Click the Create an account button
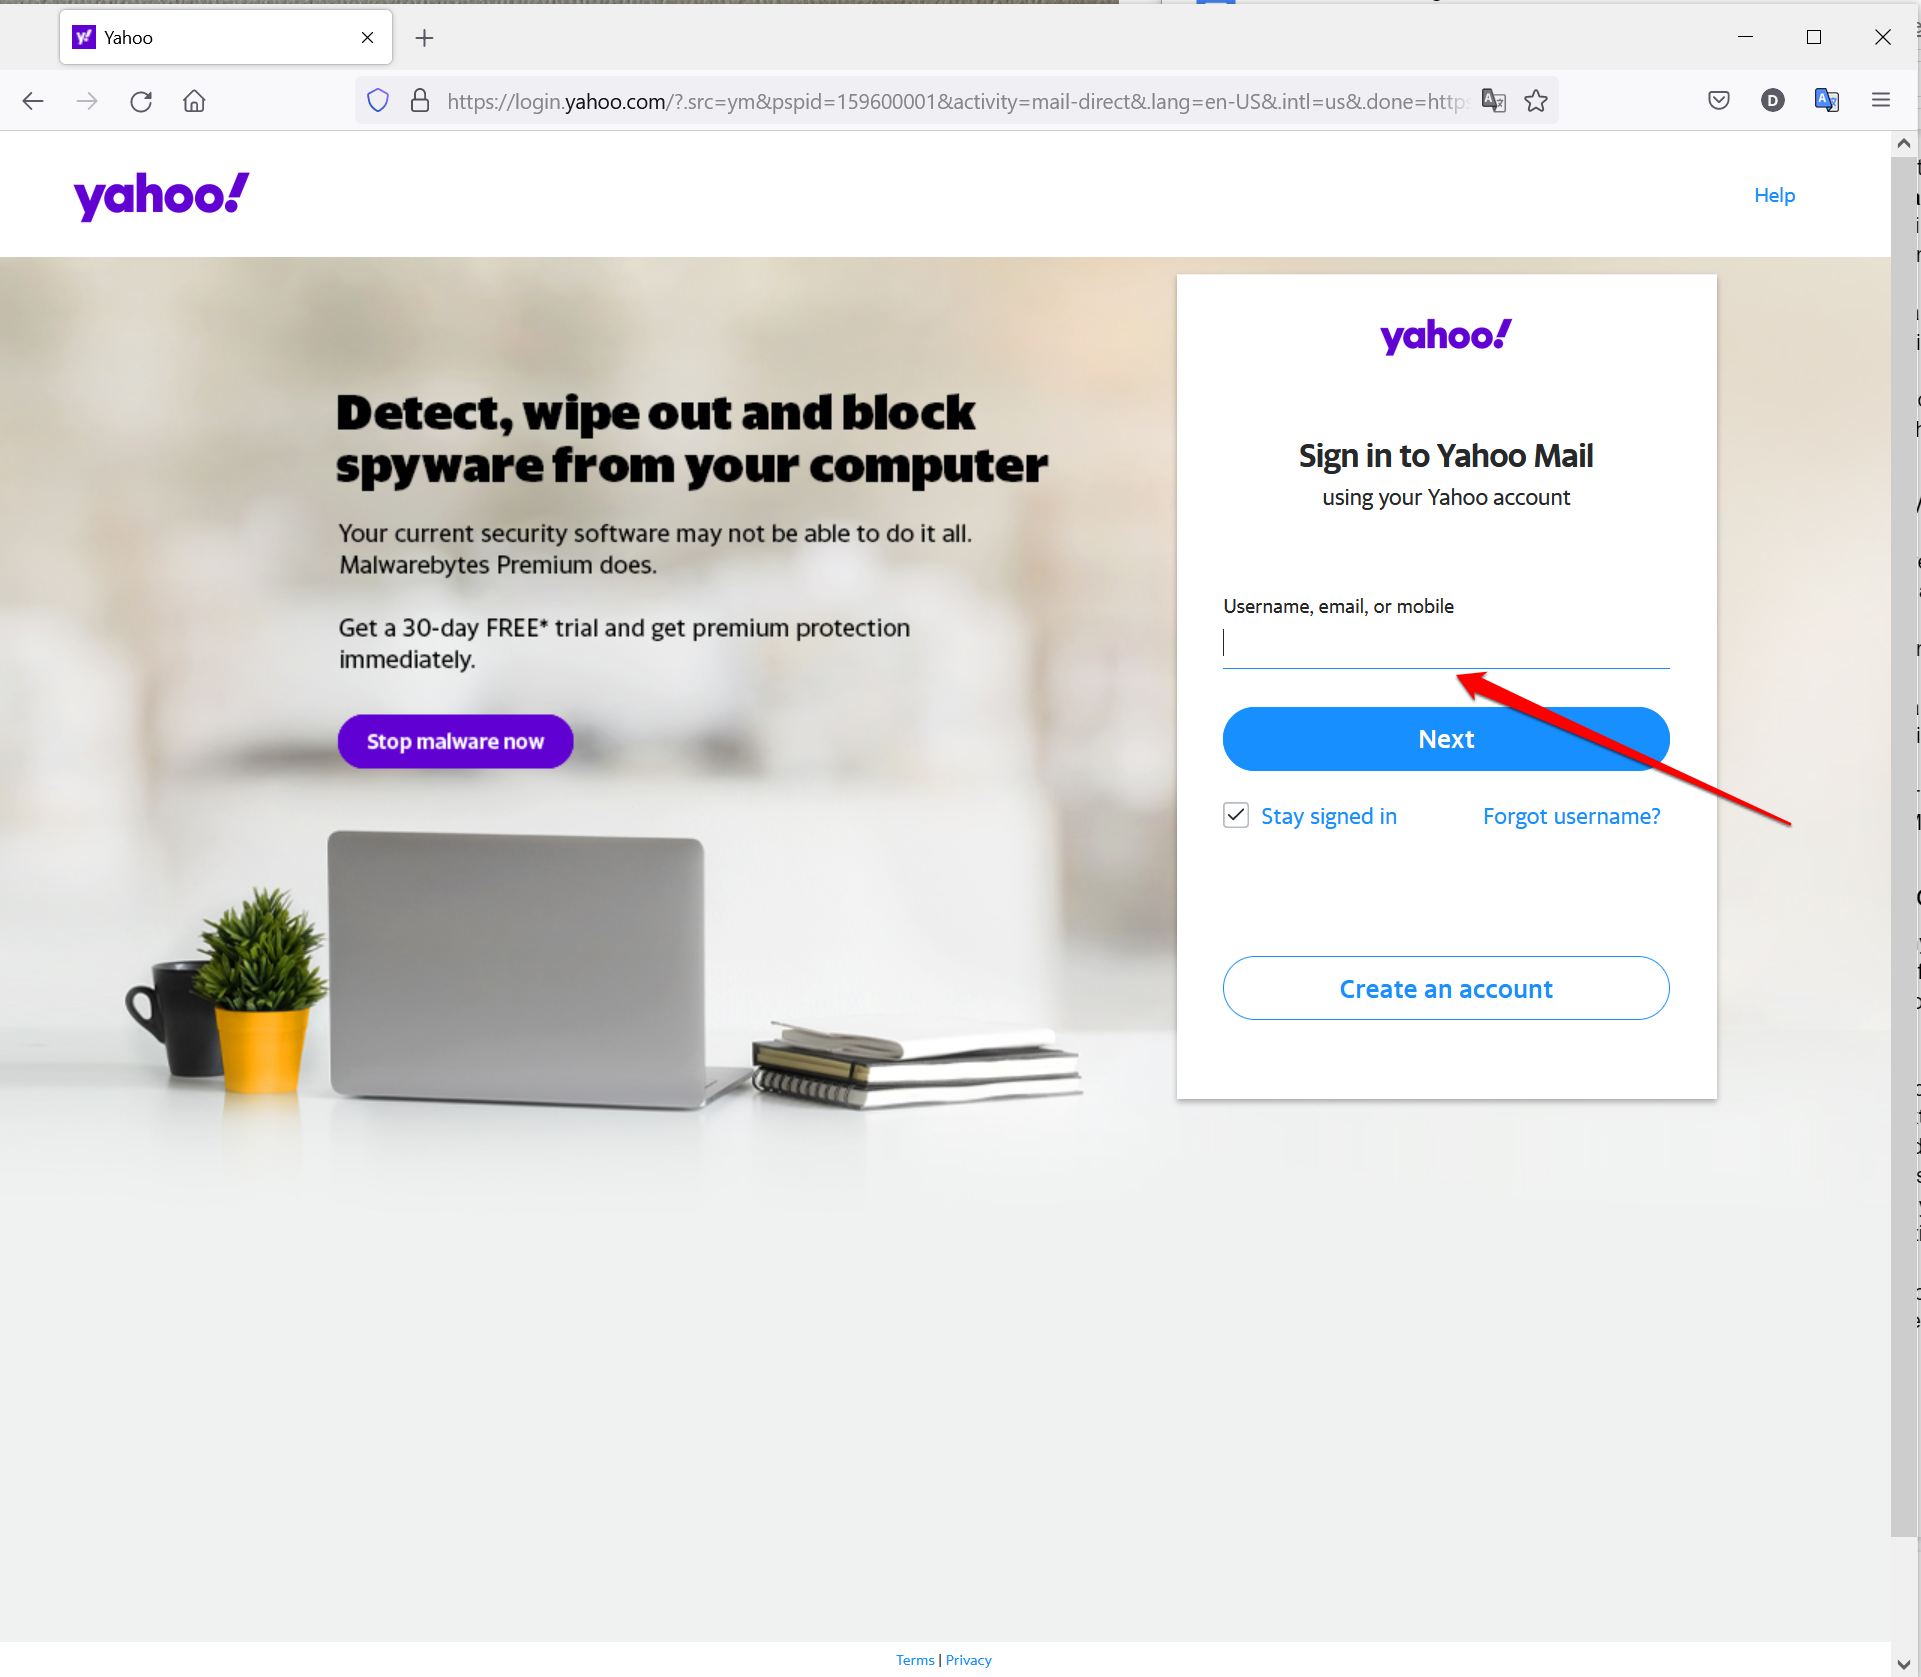Viewport: 1921px width, 1677px height. 1446,988
